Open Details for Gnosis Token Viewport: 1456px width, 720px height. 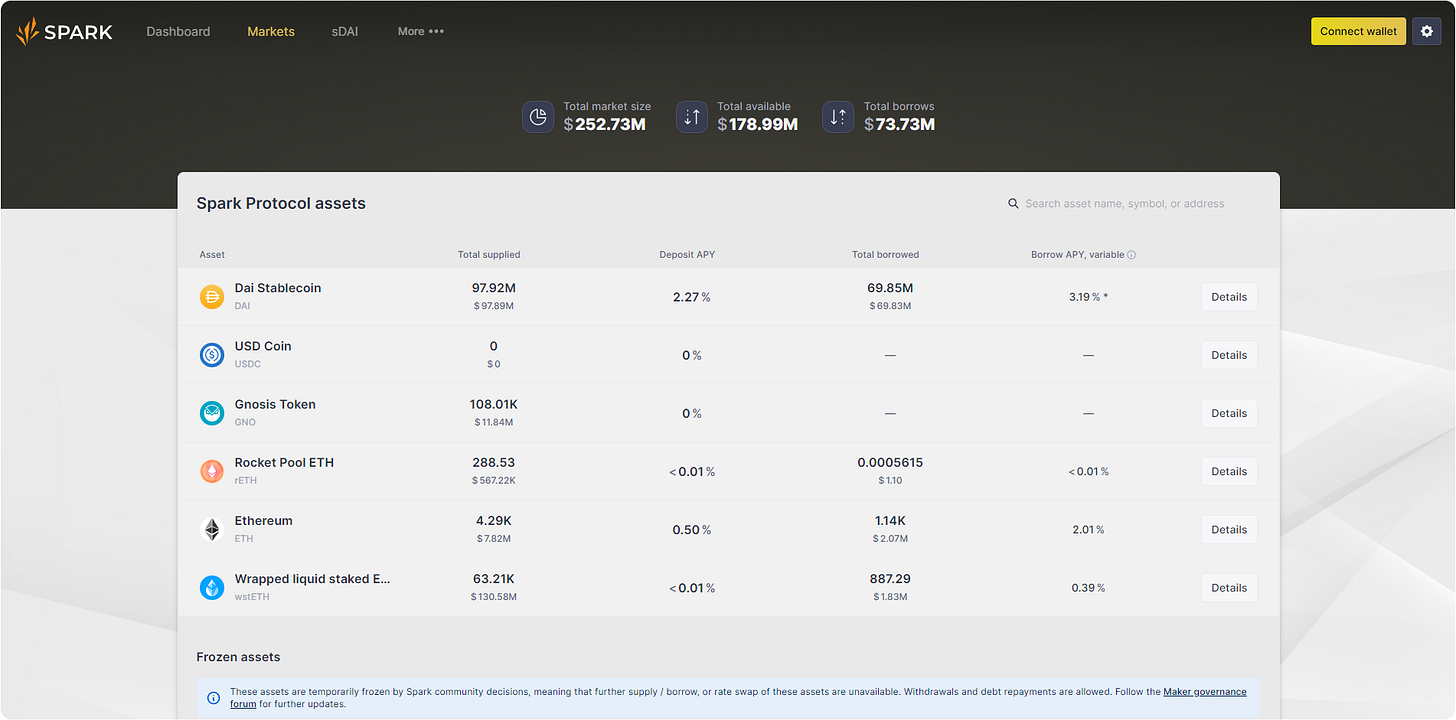(x=1229, y=413)
